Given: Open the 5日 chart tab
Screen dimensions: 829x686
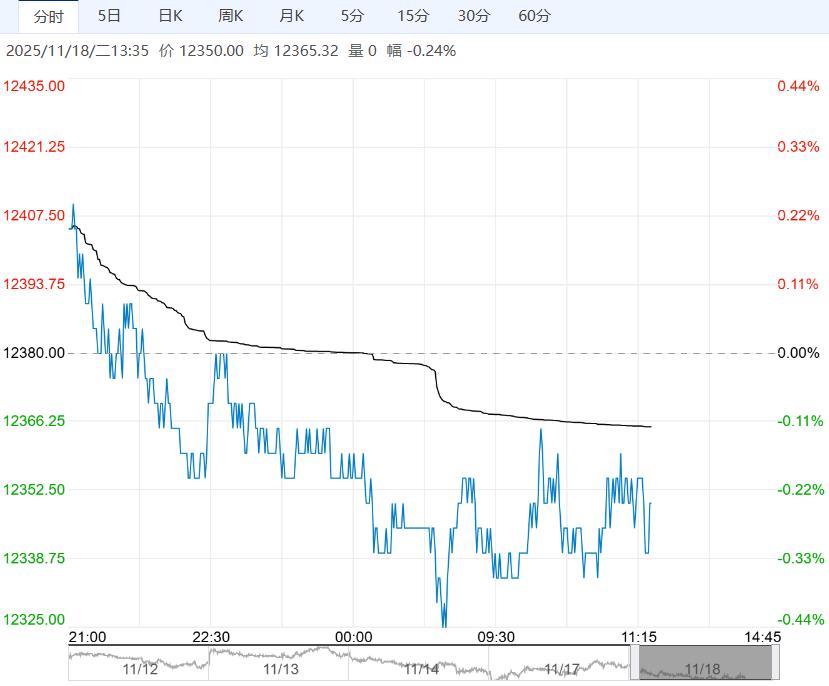Looking at the screenshot, I should click(110, 16).
